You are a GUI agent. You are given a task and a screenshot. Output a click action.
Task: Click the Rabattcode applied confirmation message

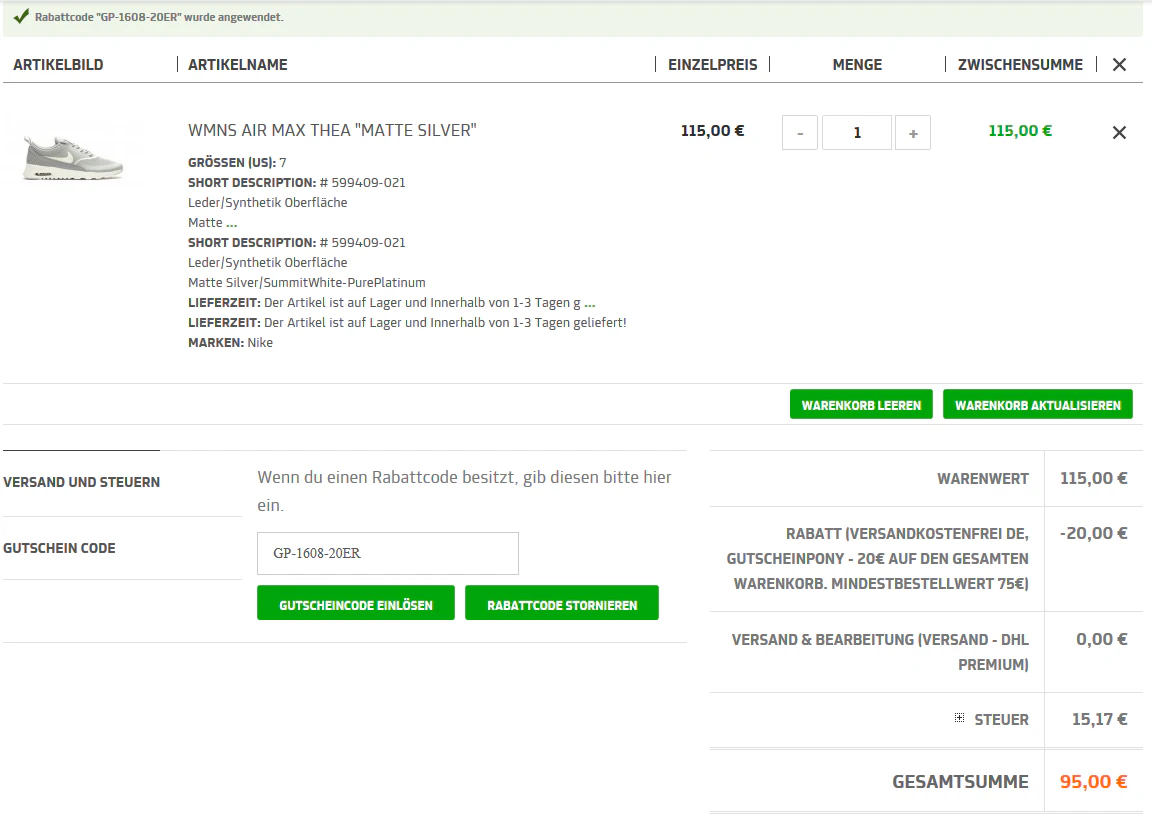[159, 17]
